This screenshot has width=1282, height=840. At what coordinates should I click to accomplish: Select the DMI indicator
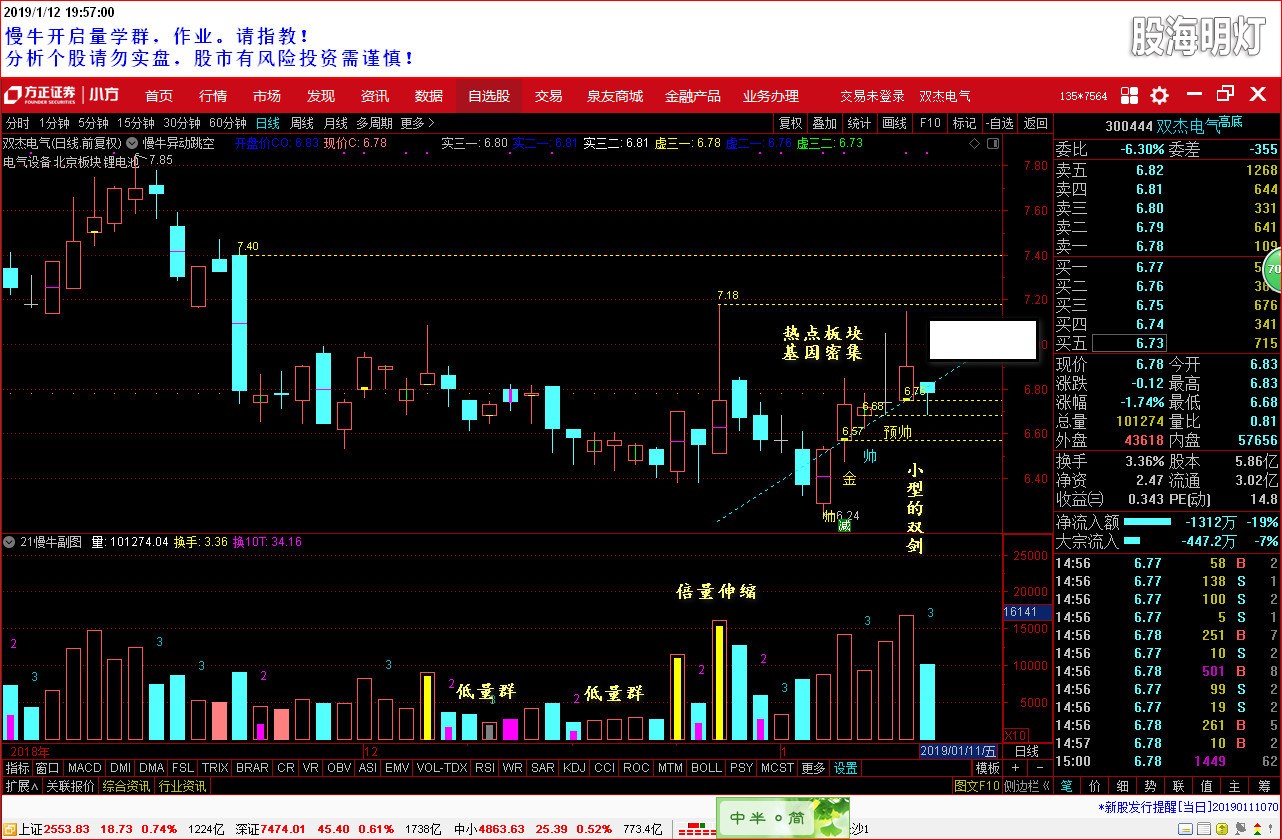120,768
